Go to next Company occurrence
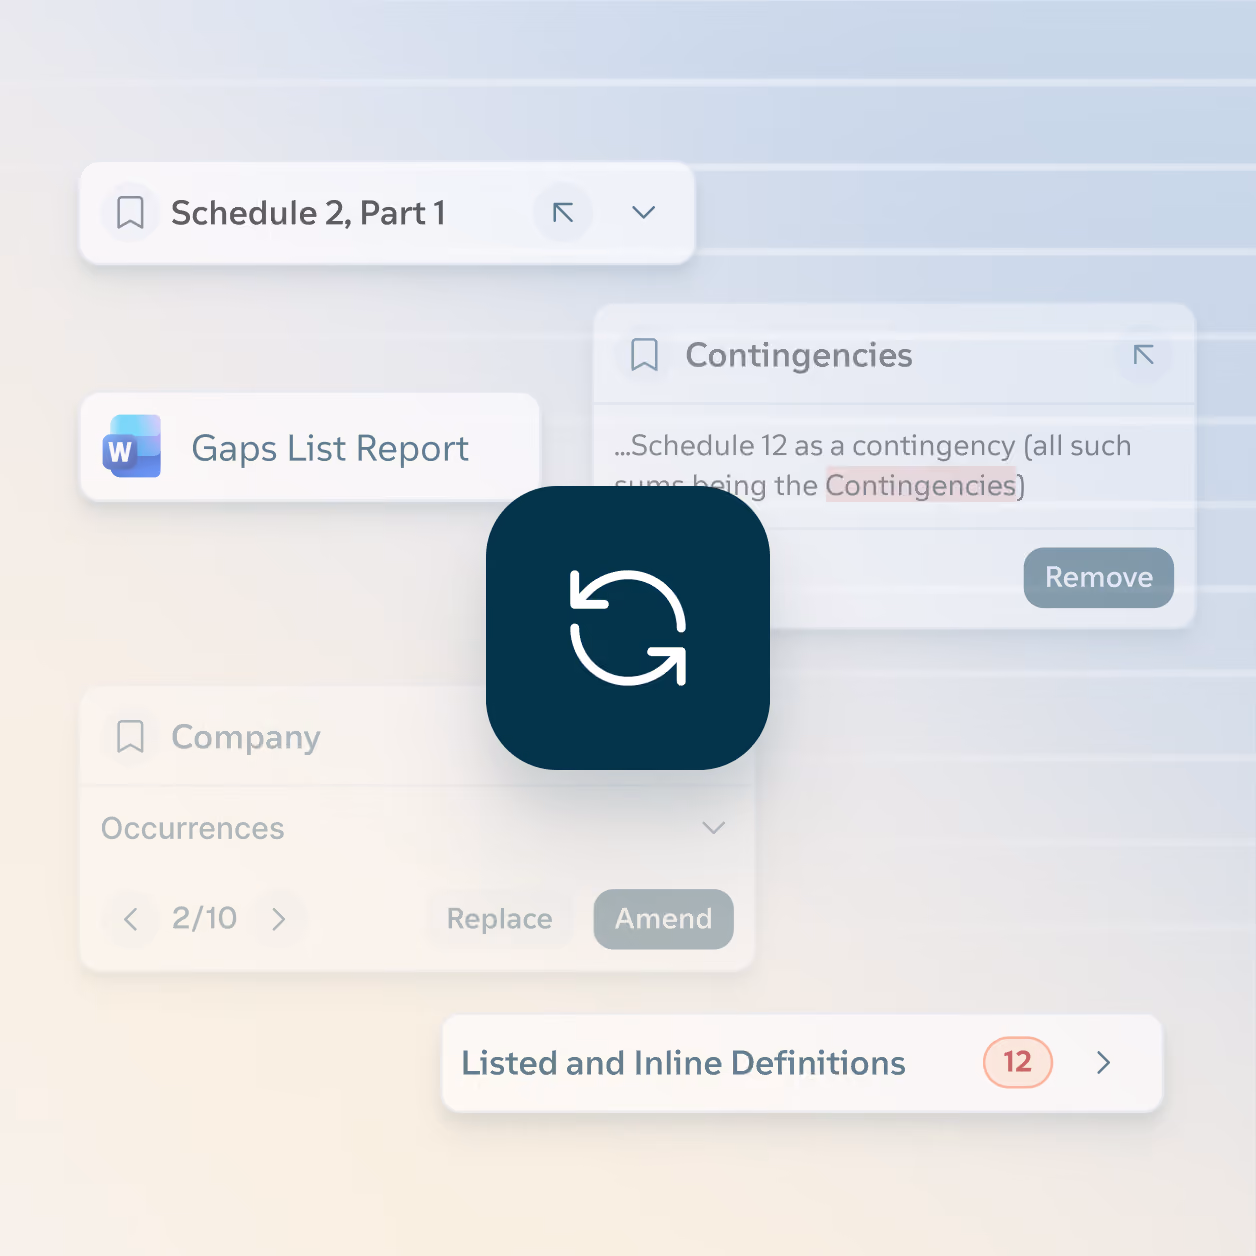1256x1256 pixels. point(279,919)
